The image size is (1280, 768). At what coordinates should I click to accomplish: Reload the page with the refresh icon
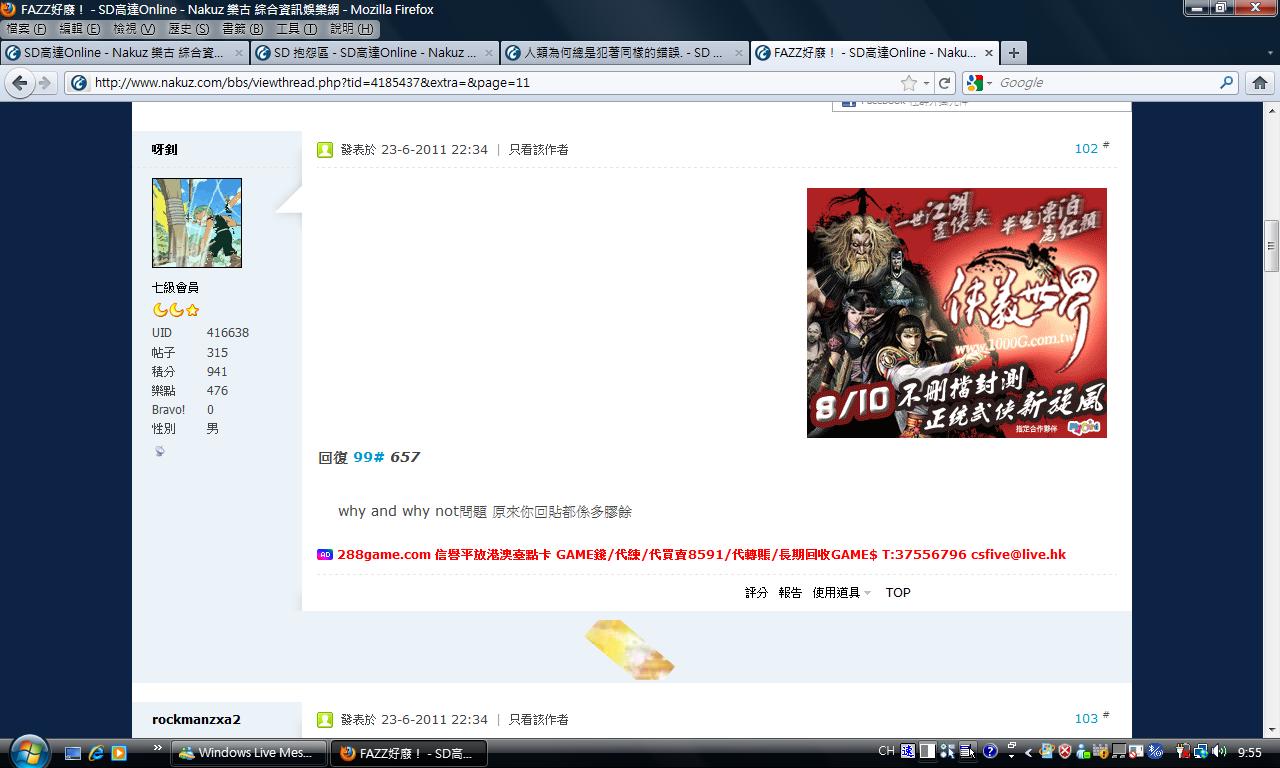[944, 83]
